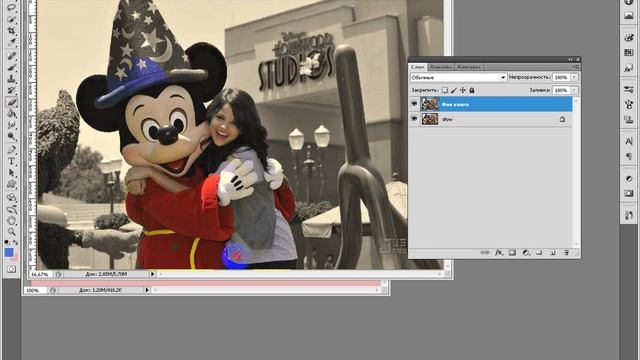Select the Clone Stamp tool
This screenshot has height=360, width=640.
11,78
